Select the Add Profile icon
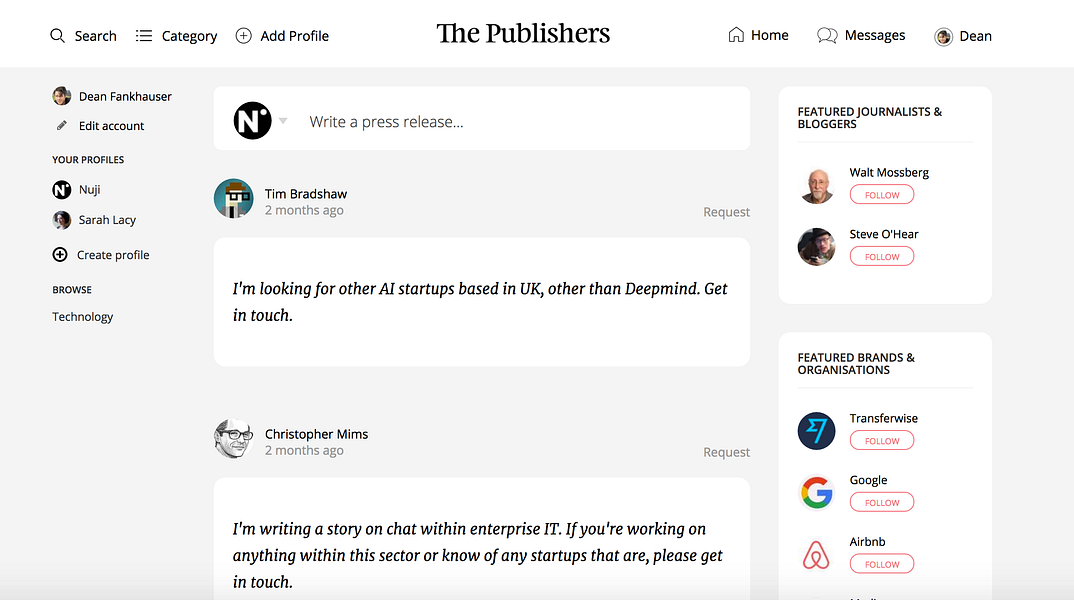The height and width of the screenshot is (600, 1074). tap(243, 35)
